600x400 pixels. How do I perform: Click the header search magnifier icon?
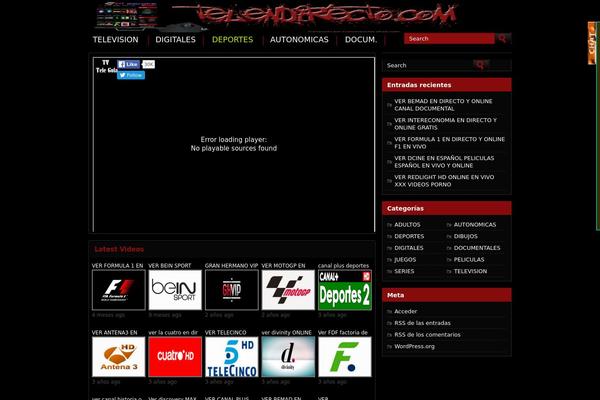click(x=502, y=38)
